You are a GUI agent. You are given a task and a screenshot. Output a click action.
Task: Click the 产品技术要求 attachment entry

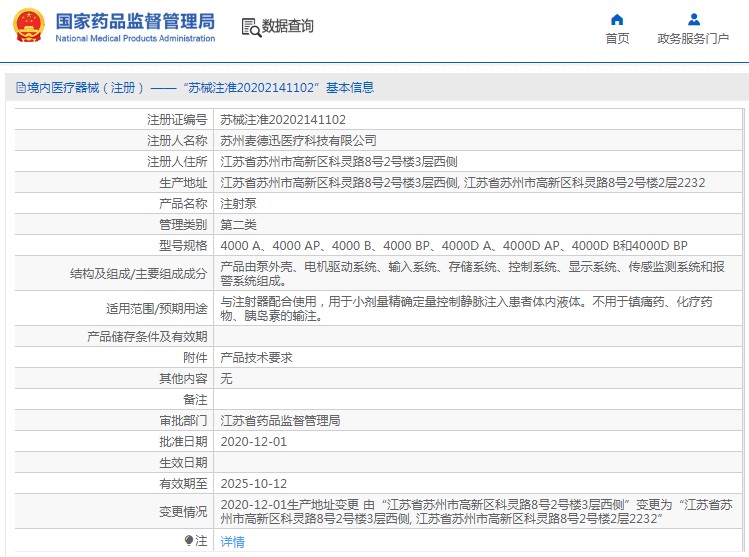(256, 357)
